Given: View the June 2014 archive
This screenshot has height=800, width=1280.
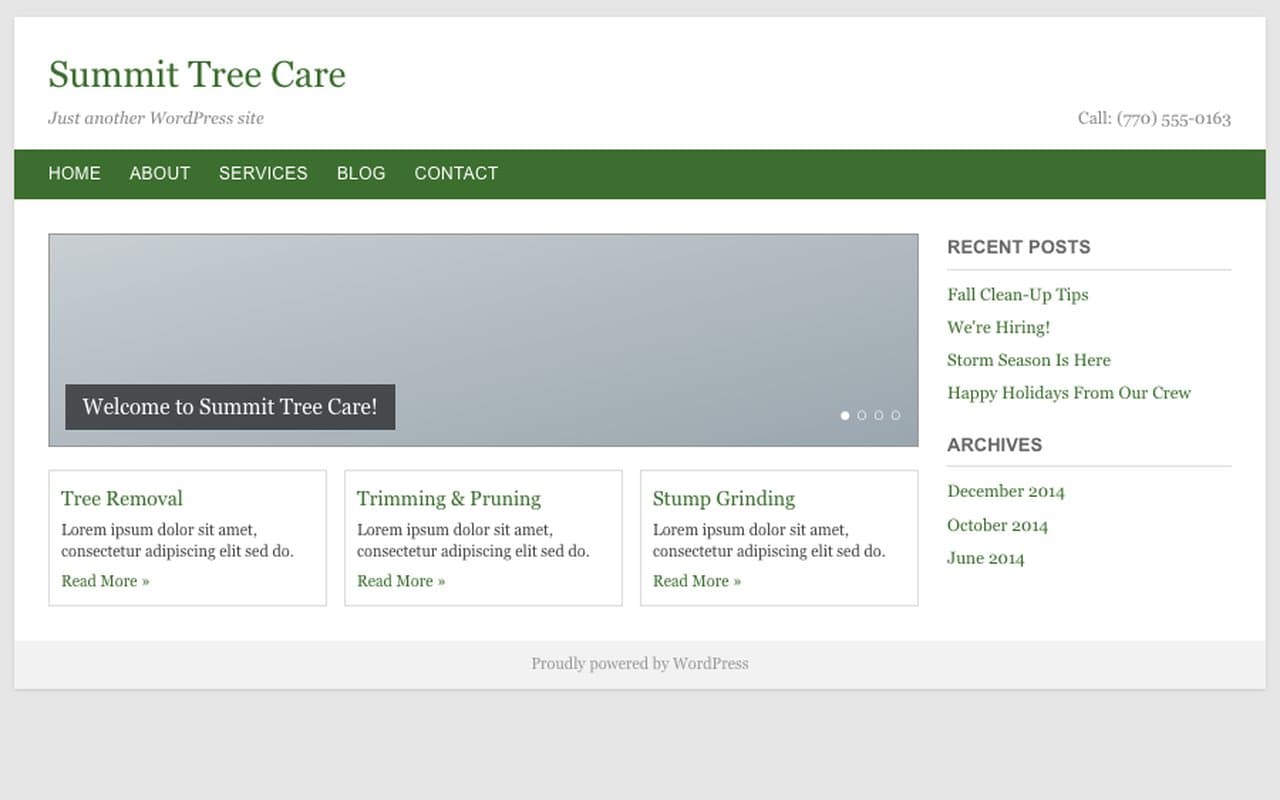Looking at the screenshot, I should 986,558.
